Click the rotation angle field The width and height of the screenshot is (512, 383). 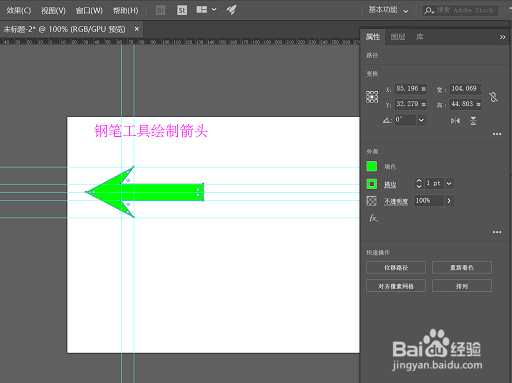point(405,120)
